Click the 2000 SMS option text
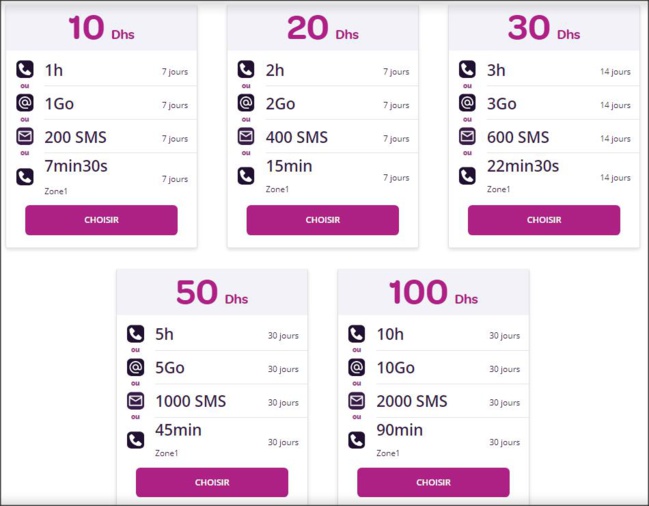Screen dimensions: 649x506 (412, 401)
